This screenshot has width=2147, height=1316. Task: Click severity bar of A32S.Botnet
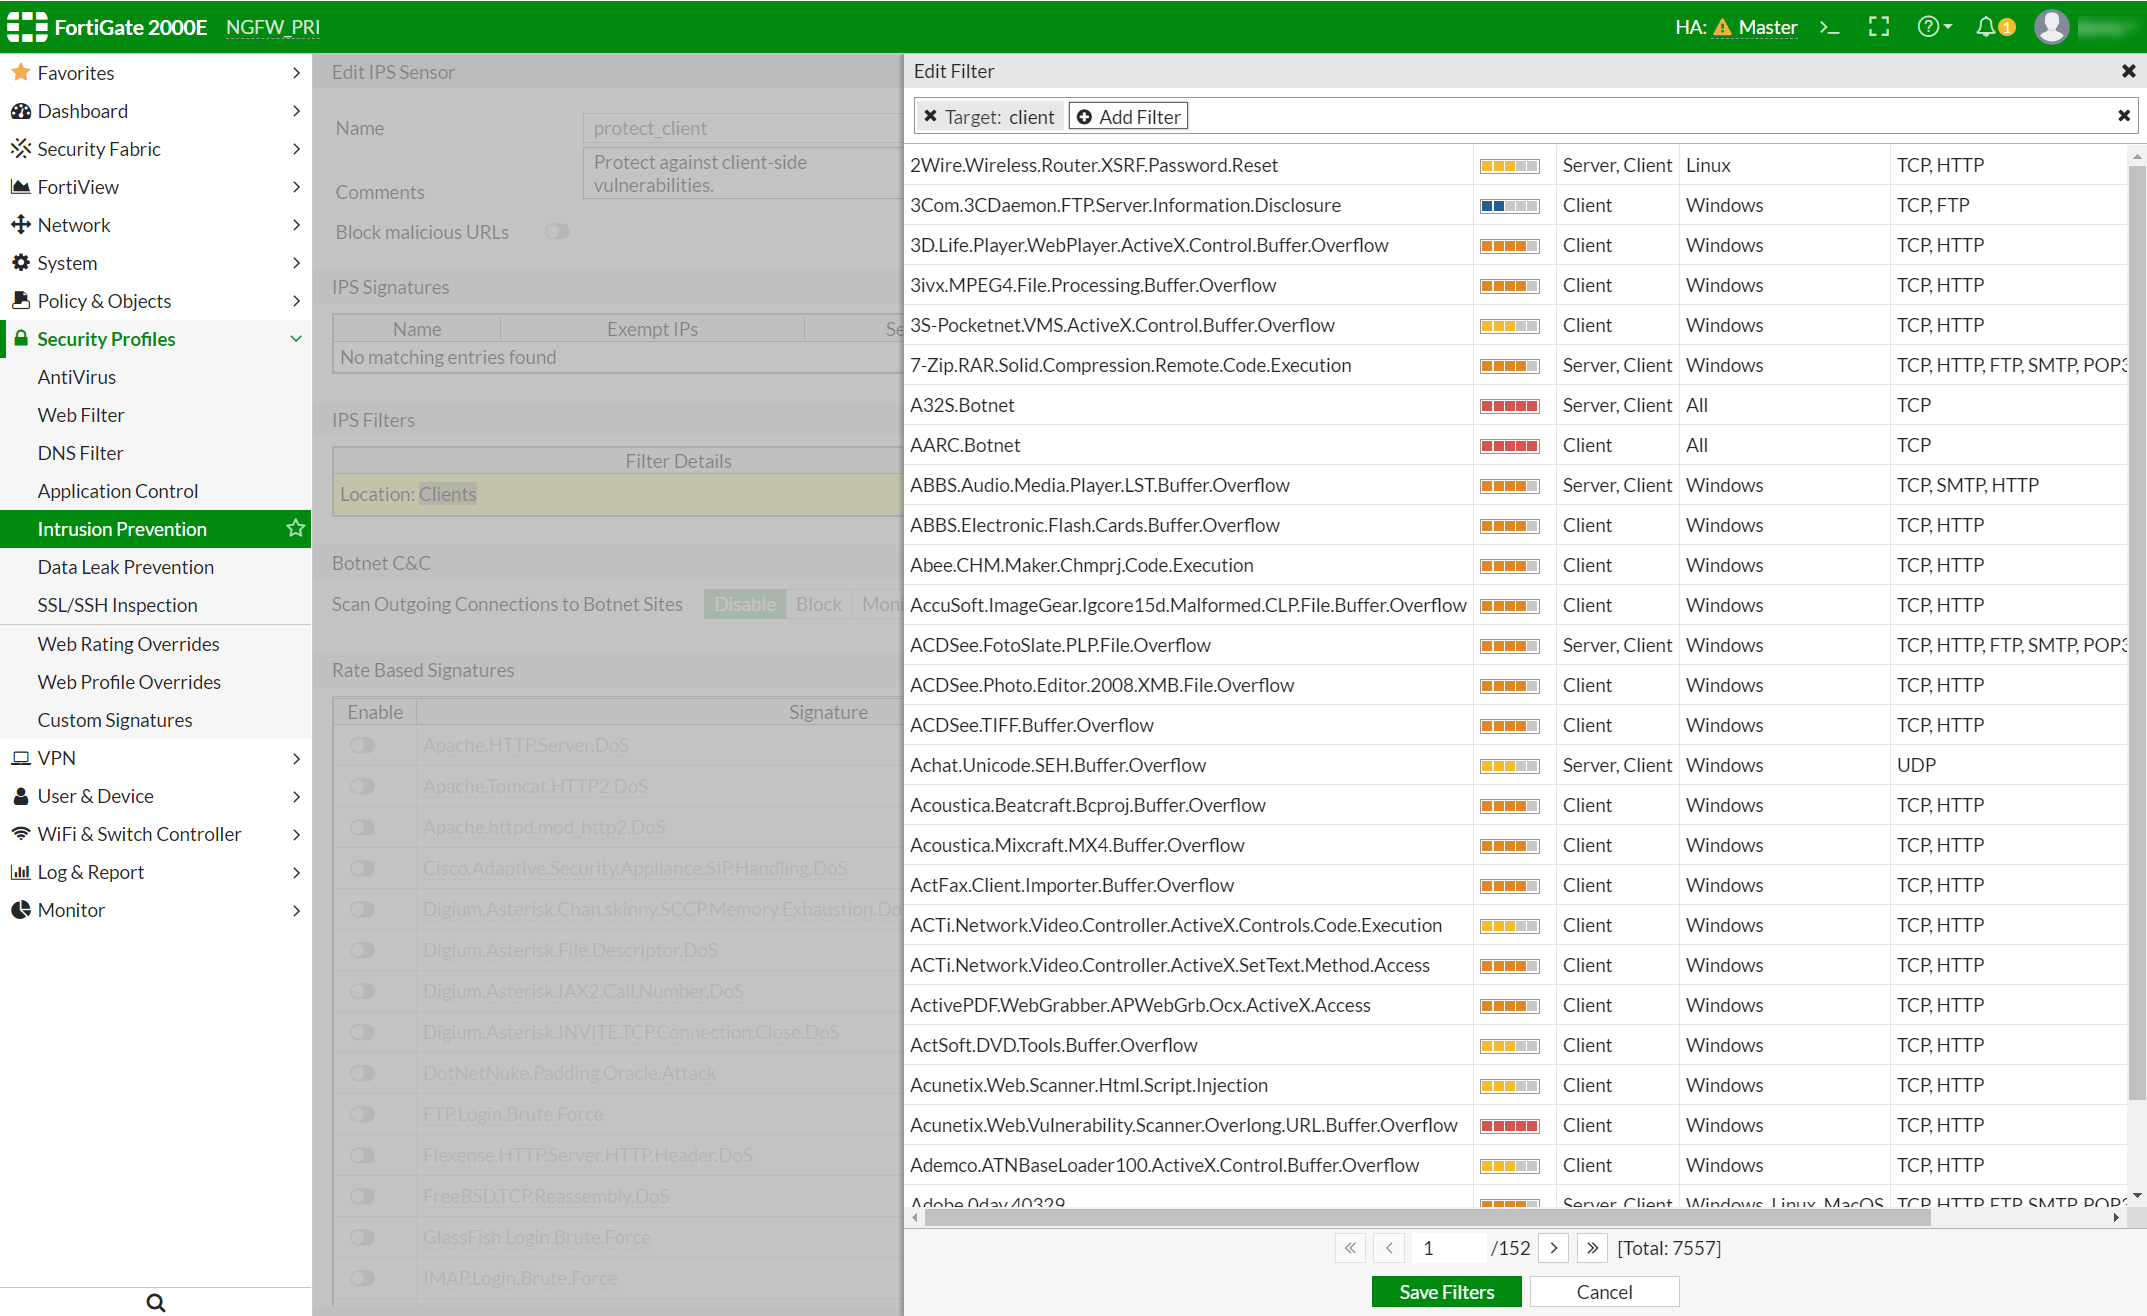point(1510,405)
